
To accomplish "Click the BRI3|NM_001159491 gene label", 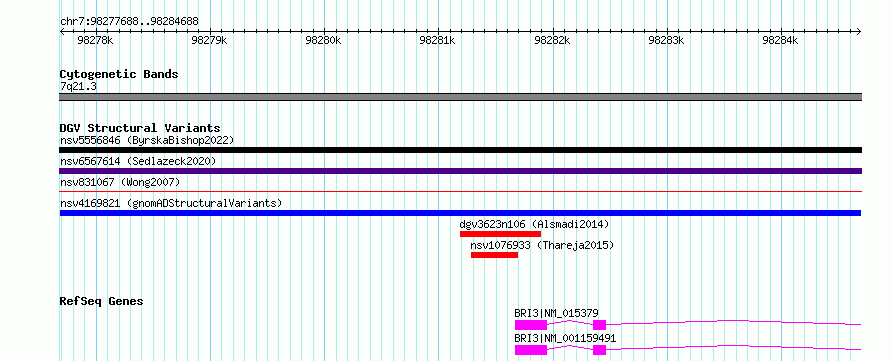I will pos(565,339).
